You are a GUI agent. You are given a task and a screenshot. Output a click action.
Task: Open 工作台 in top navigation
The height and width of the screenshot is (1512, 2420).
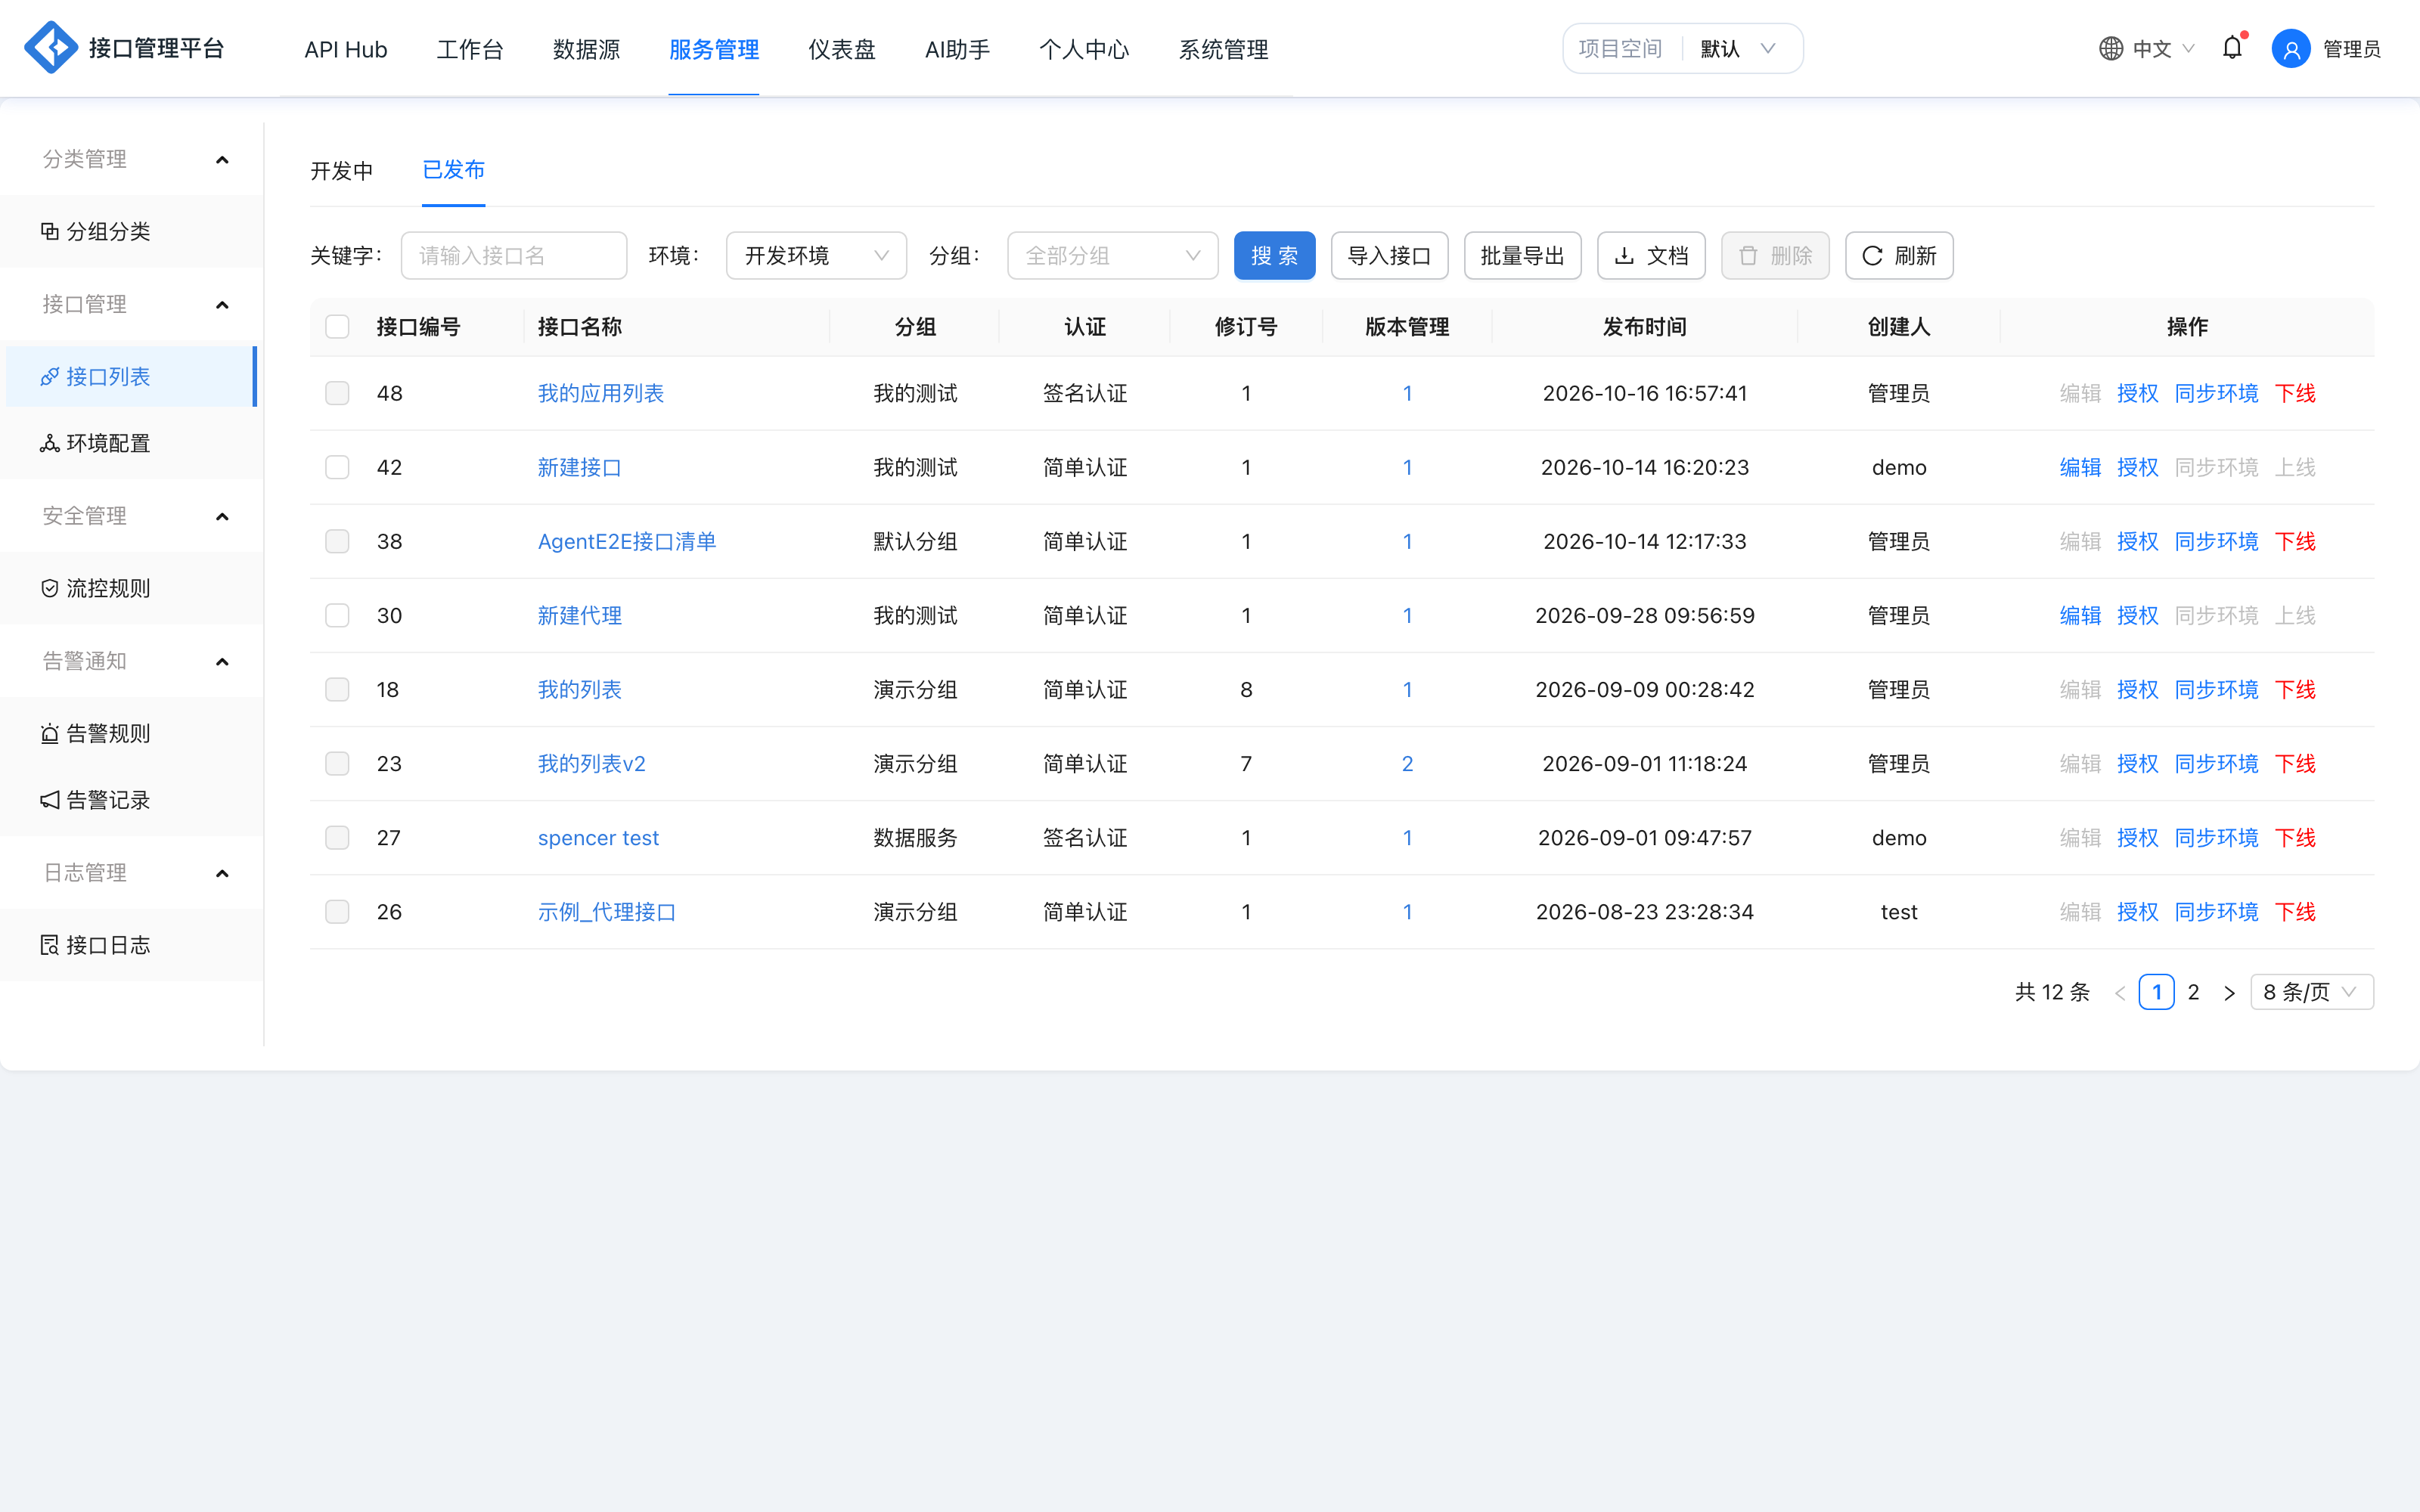[469, 49]
